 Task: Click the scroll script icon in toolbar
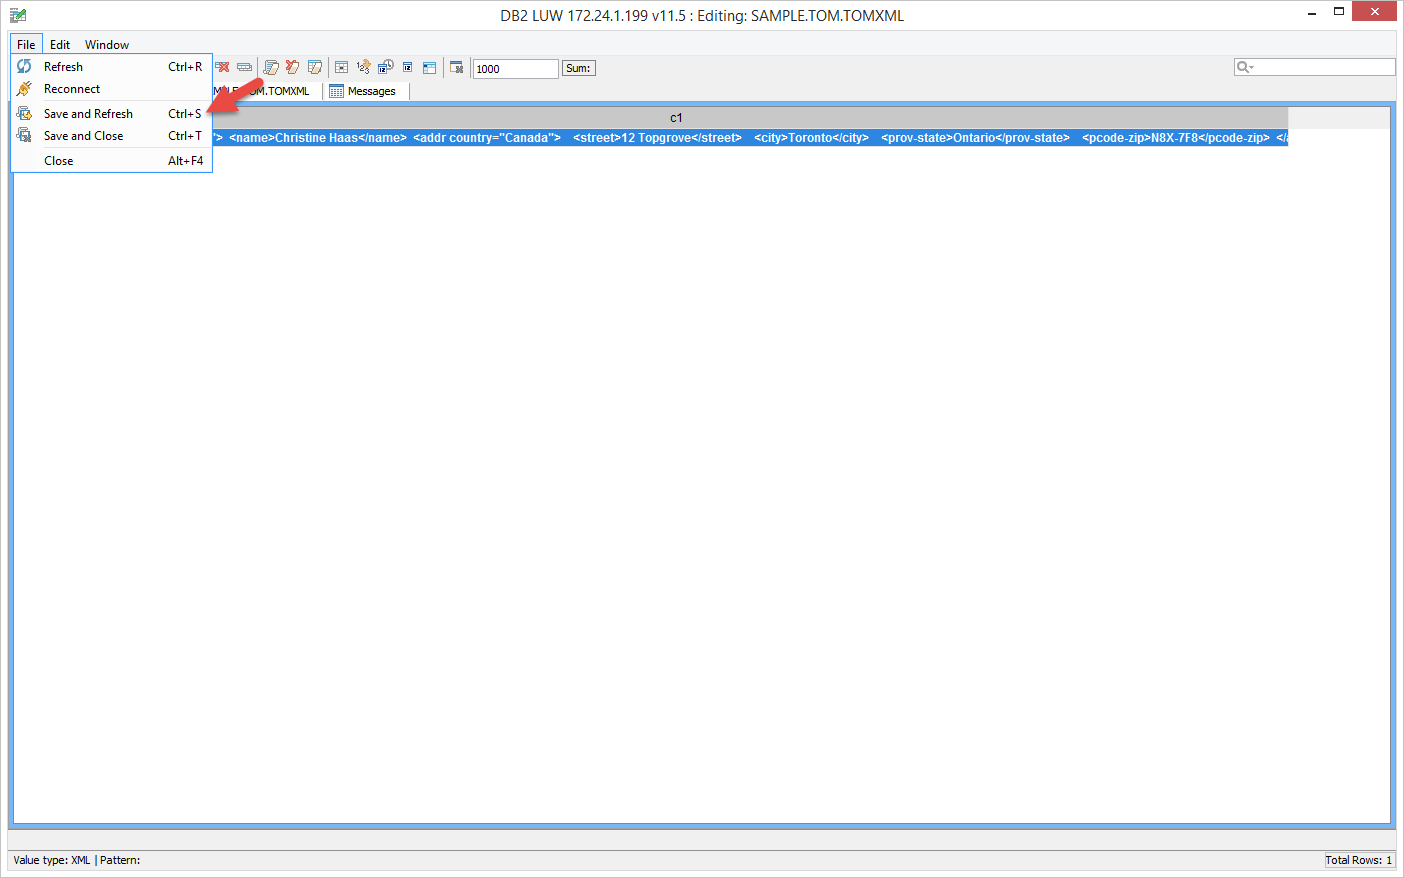click(x=270, y=67)
